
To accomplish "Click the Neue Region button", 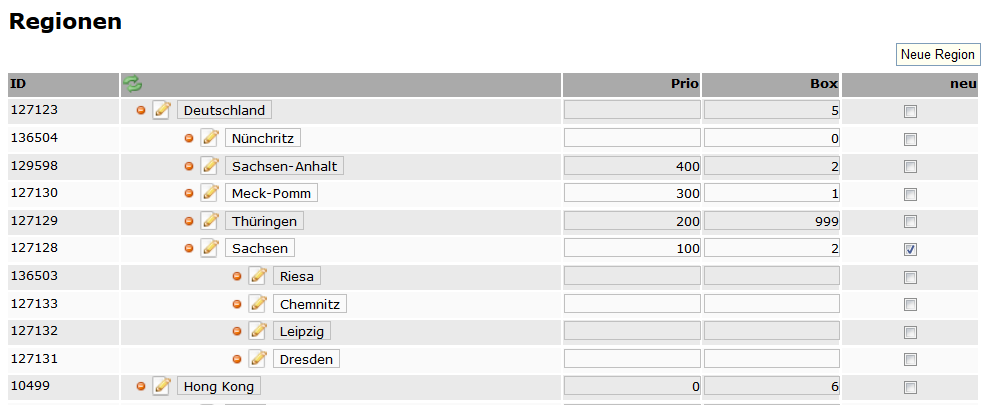I will pyautogui.click(x=938, y=55).
